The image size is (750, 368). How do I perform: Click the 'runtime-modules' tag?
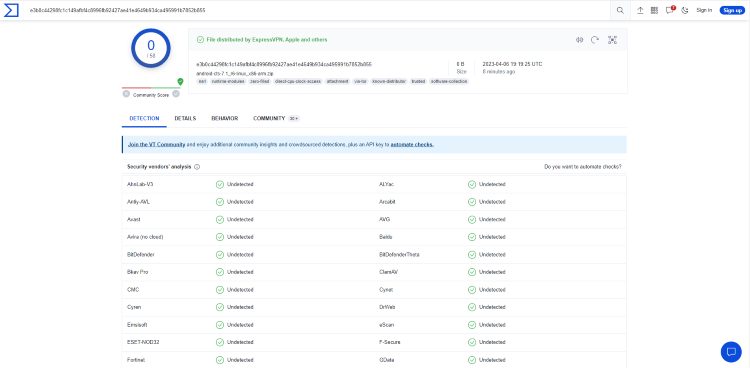coord(227,81)
